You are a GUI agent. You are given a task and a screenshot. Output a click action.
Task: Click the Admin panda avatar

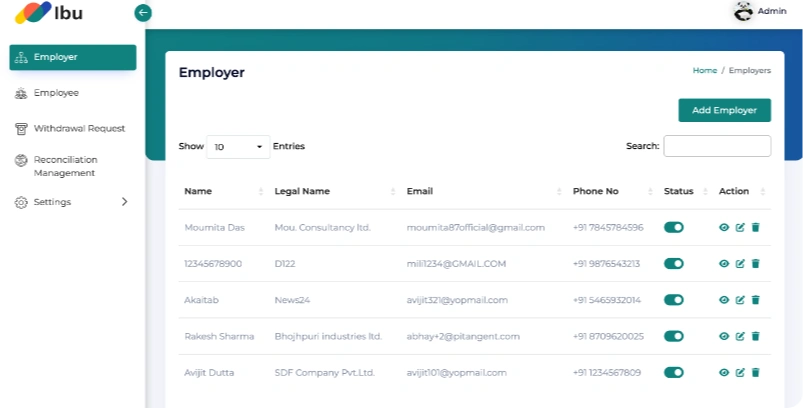pyautogui.click(x=743, y=11)
